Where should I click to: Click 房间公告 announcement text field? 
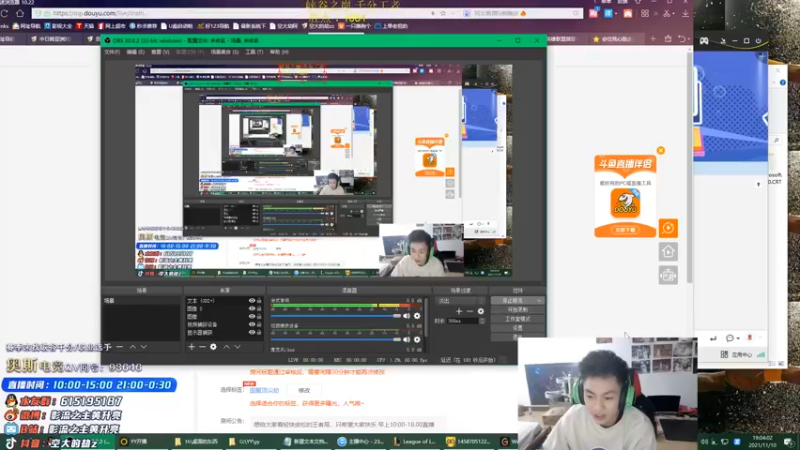point(347,424)
